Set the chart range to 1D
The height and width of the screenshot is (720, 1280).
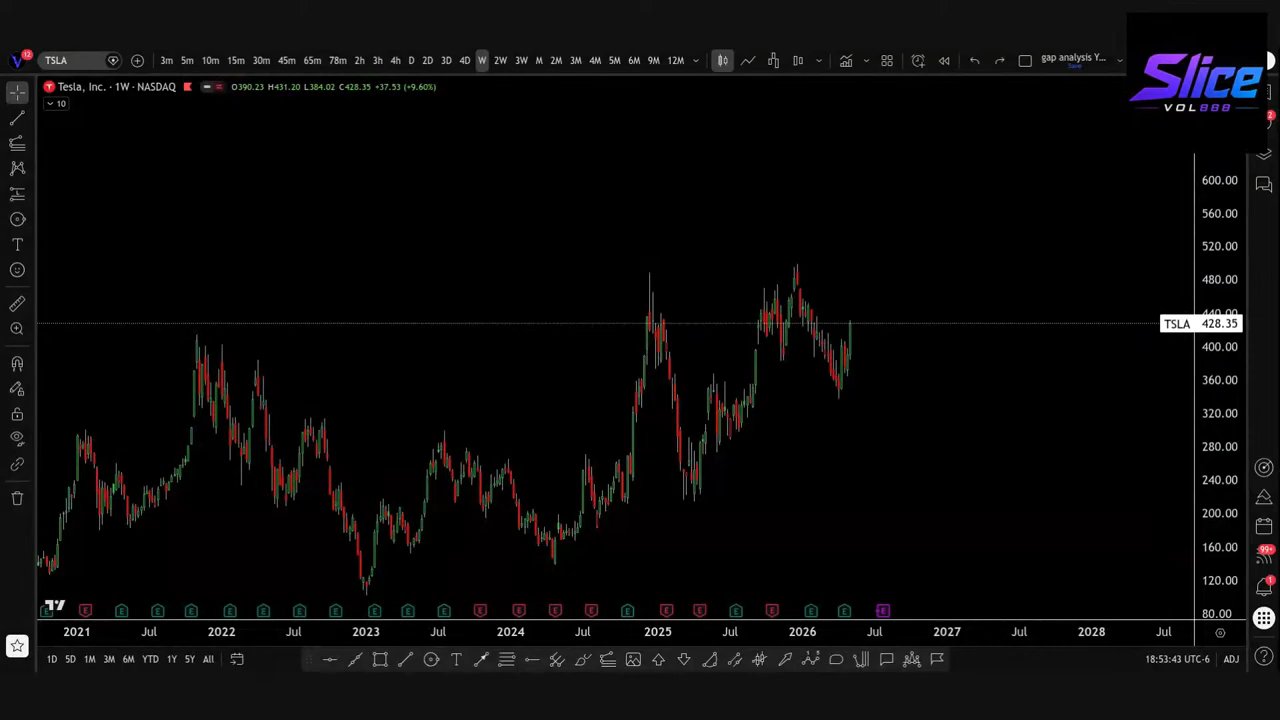coord(51,659)
